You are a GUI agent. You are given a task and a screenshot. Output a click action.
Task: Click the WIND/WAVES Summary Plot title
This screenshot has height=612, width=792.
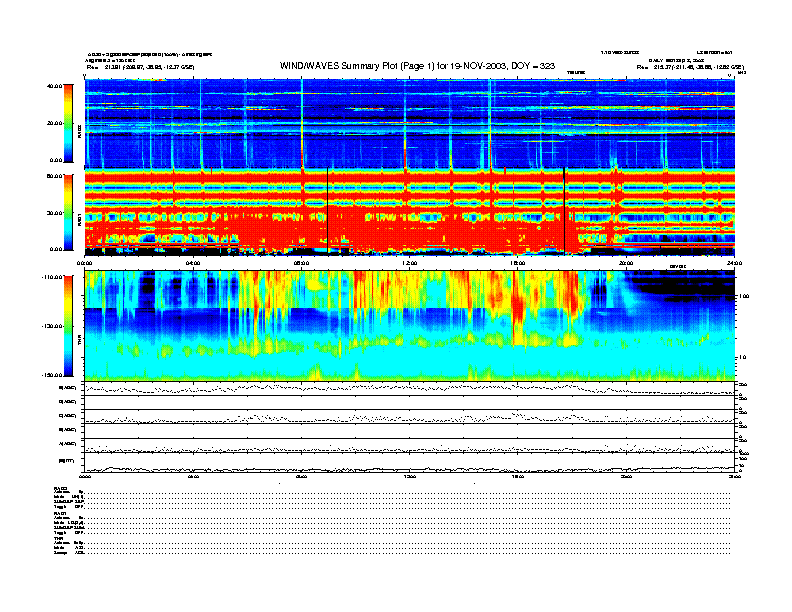(x=417, y=66)
